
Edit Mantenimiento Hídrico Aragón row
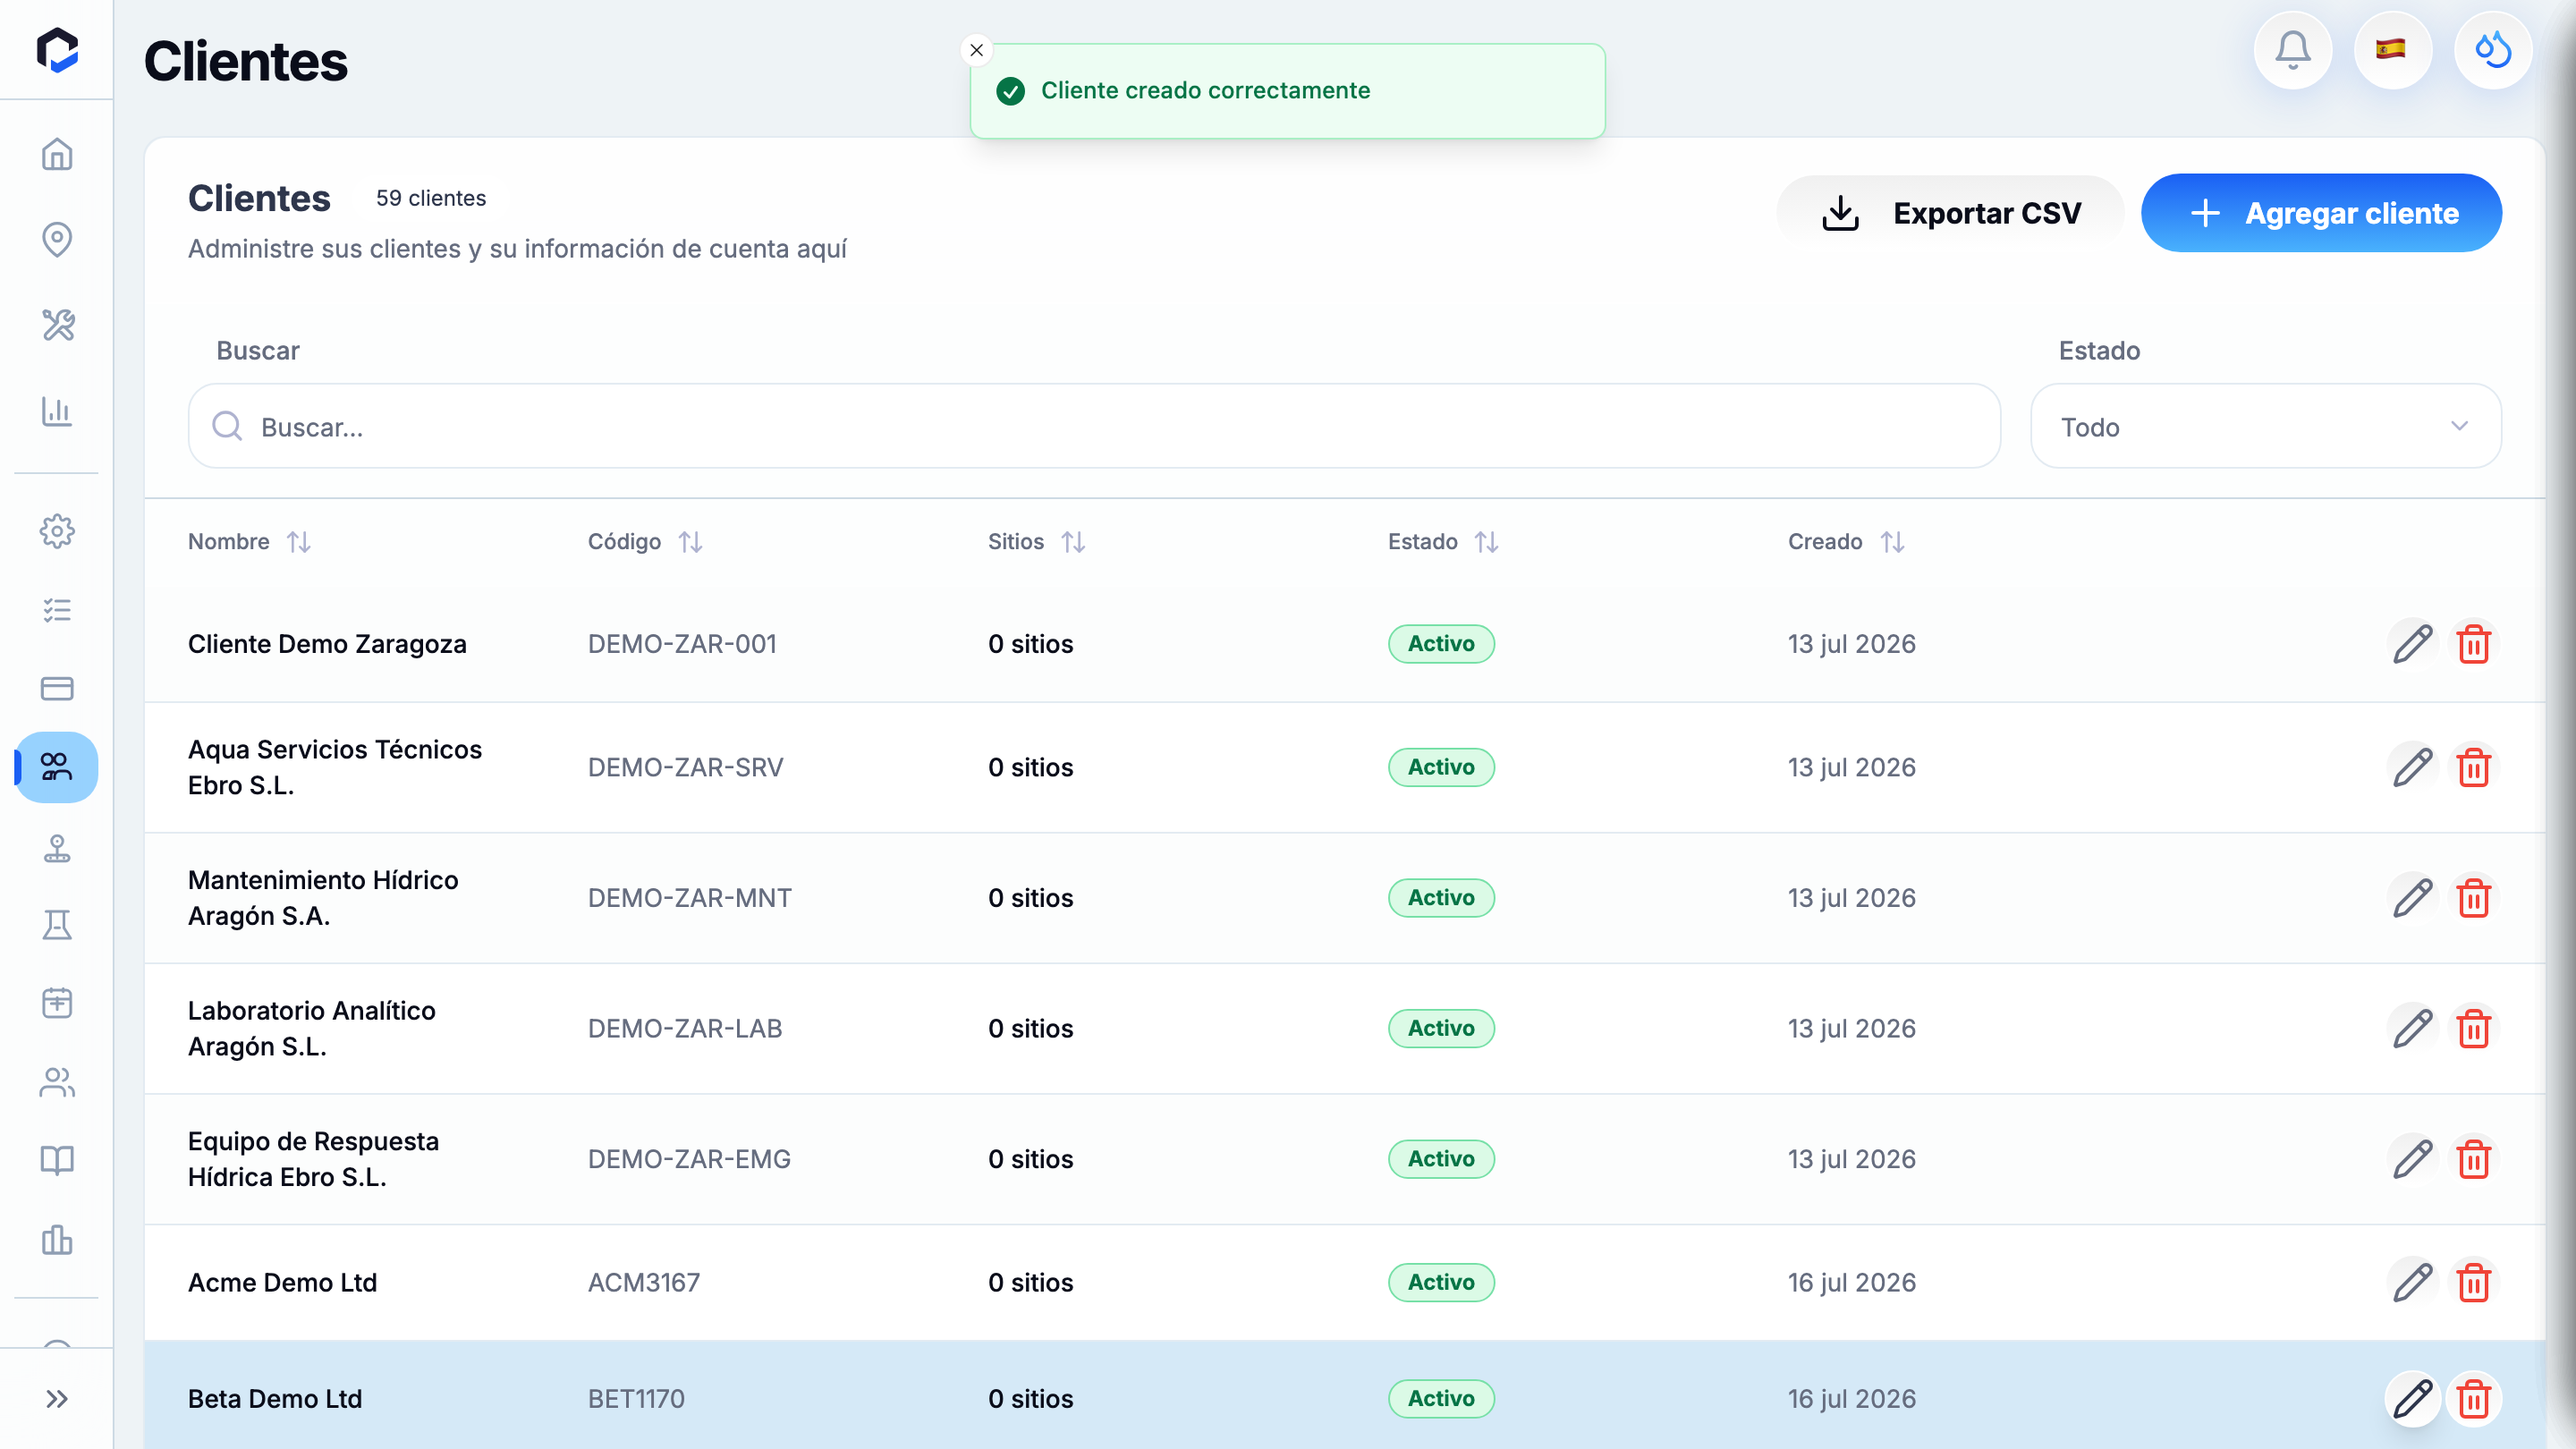coord(2412,898)
